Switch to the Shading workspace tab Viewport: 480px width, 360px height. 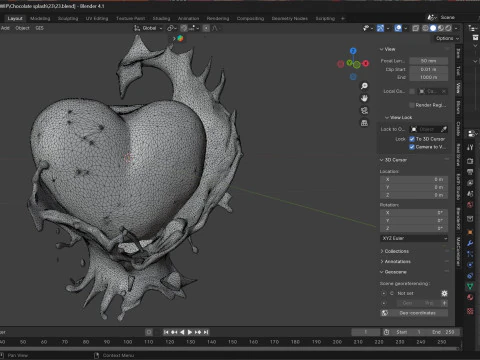(x=161, y=18)
